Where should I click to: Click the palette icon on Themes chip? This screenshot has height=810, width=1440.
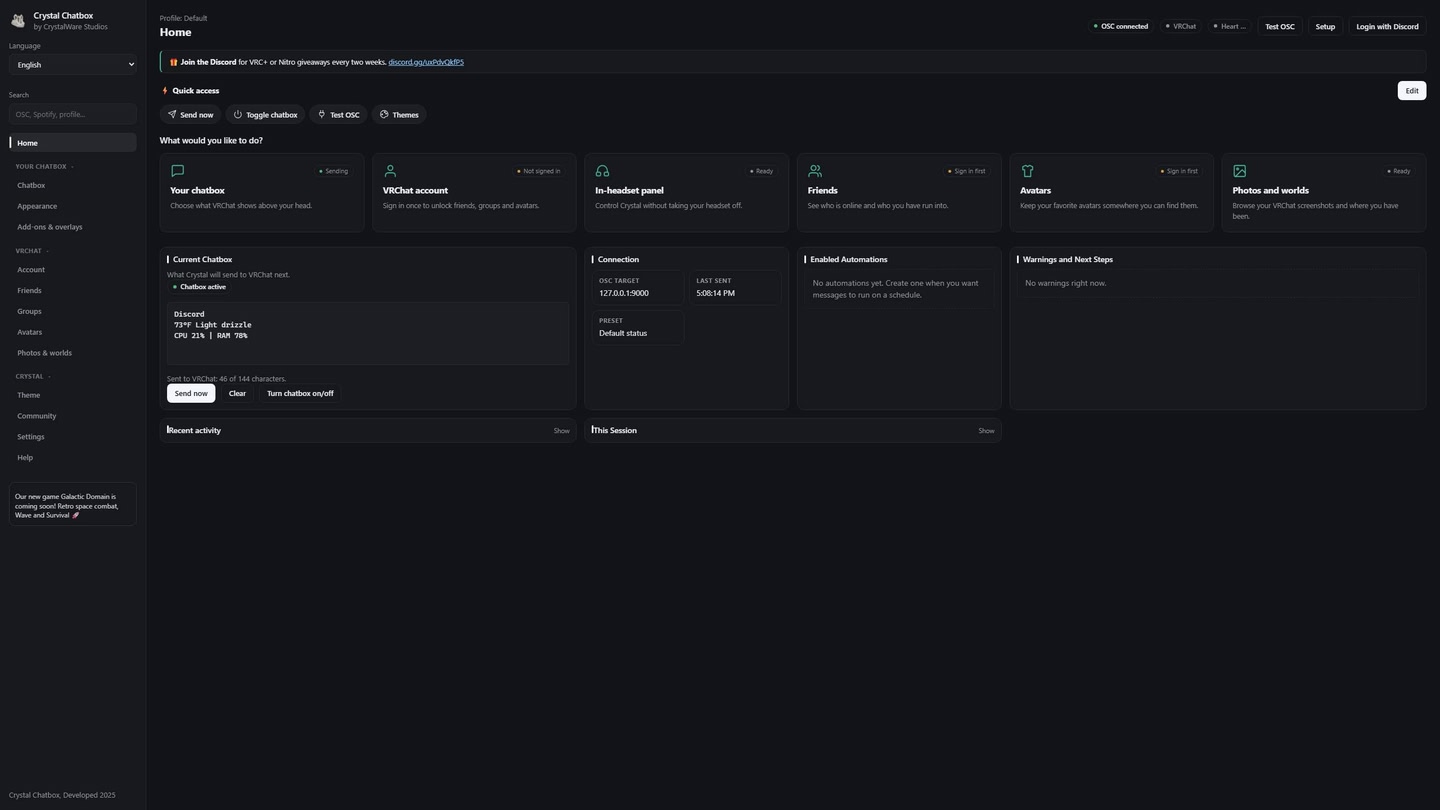(384, 114)
